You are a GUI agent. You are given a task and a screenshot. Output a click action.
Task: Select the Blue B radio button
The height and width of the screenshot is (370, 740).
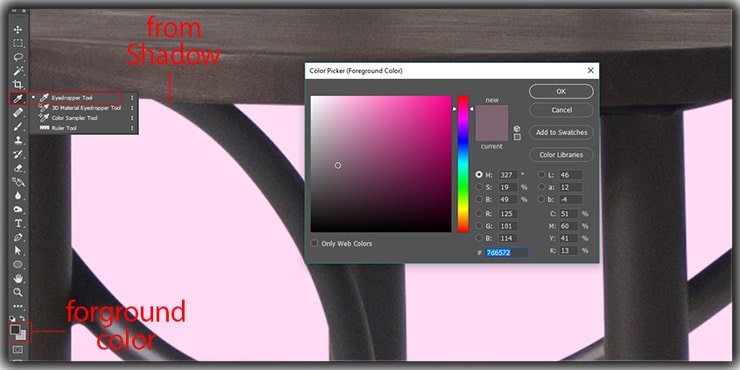coord(479,238)
